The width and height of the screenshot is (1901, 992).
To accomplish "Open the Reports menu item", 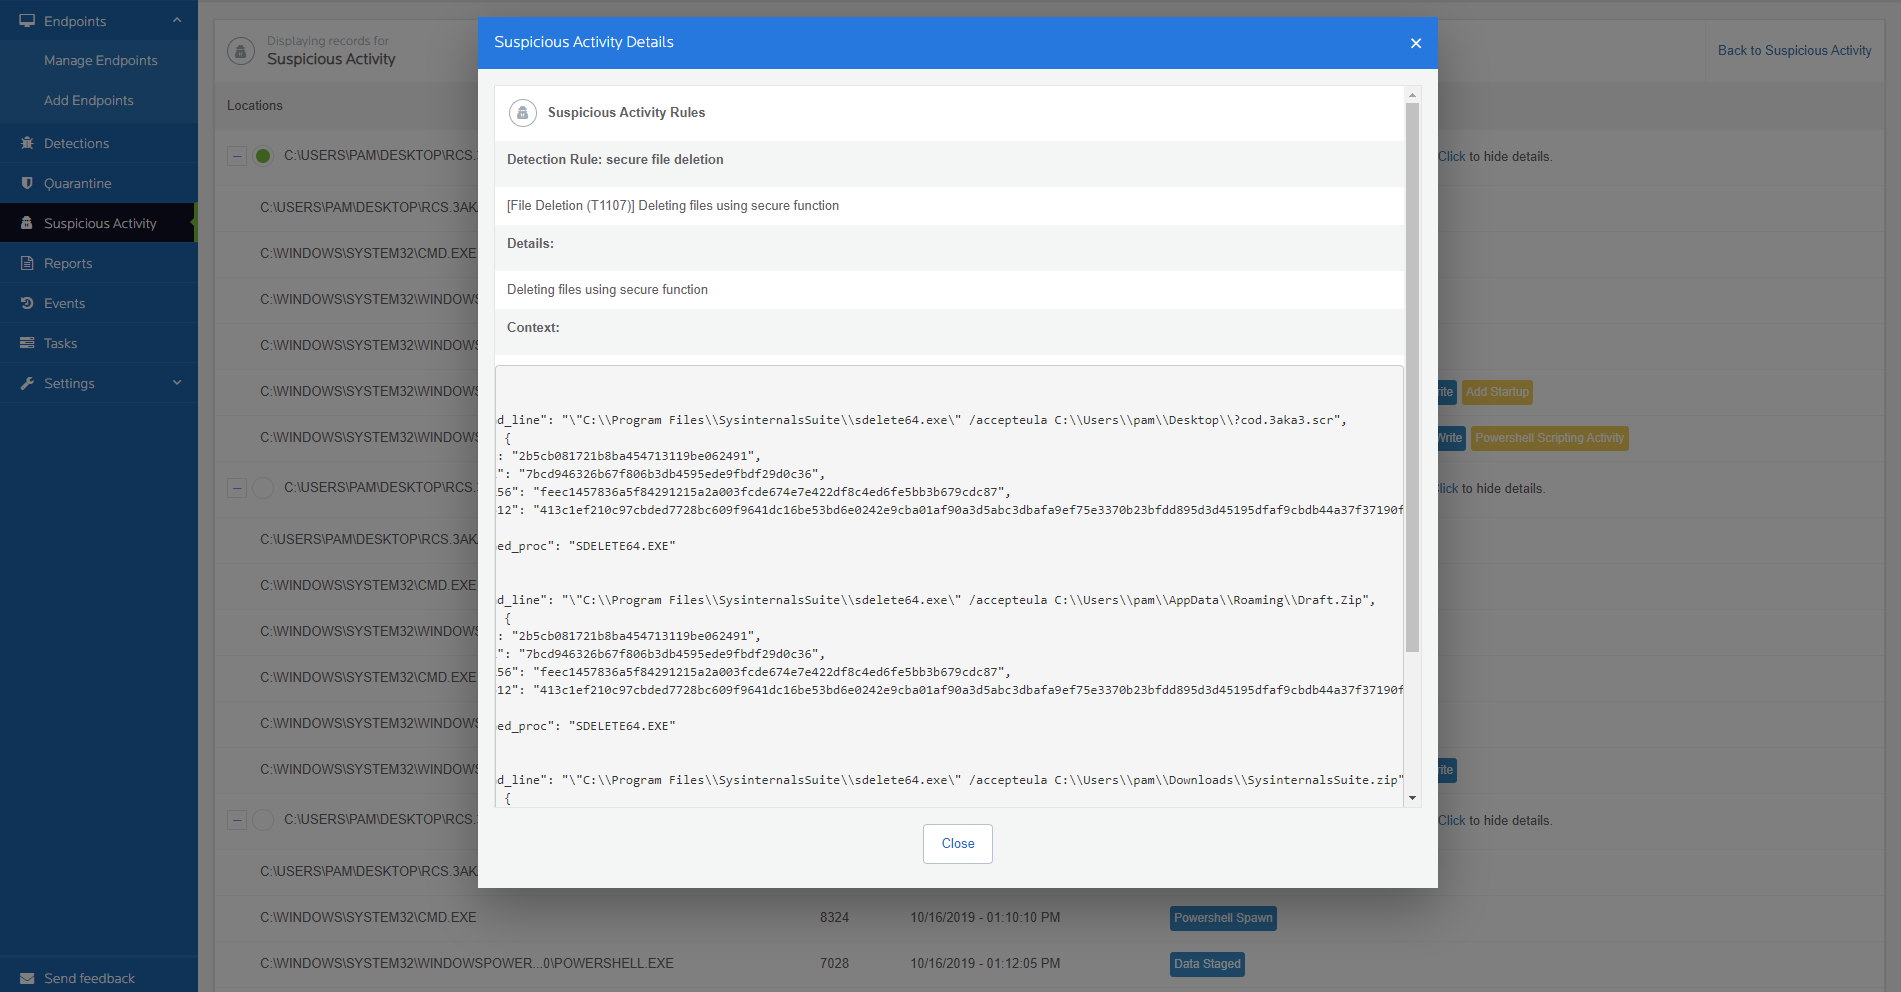I will pos(68,264).
